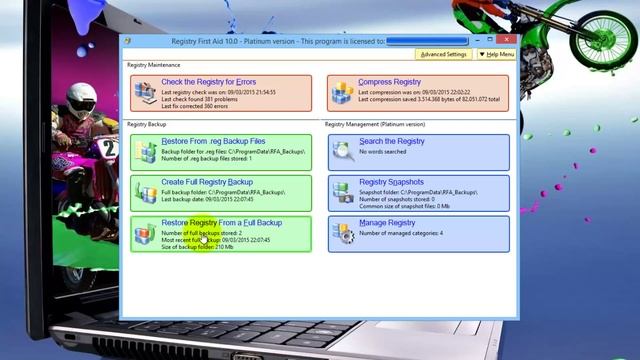Select 'Number of .reg backup files stored: 1'
Image resolution: width=640 pixels, height=360 pixels.
click(x=207, y=158)
